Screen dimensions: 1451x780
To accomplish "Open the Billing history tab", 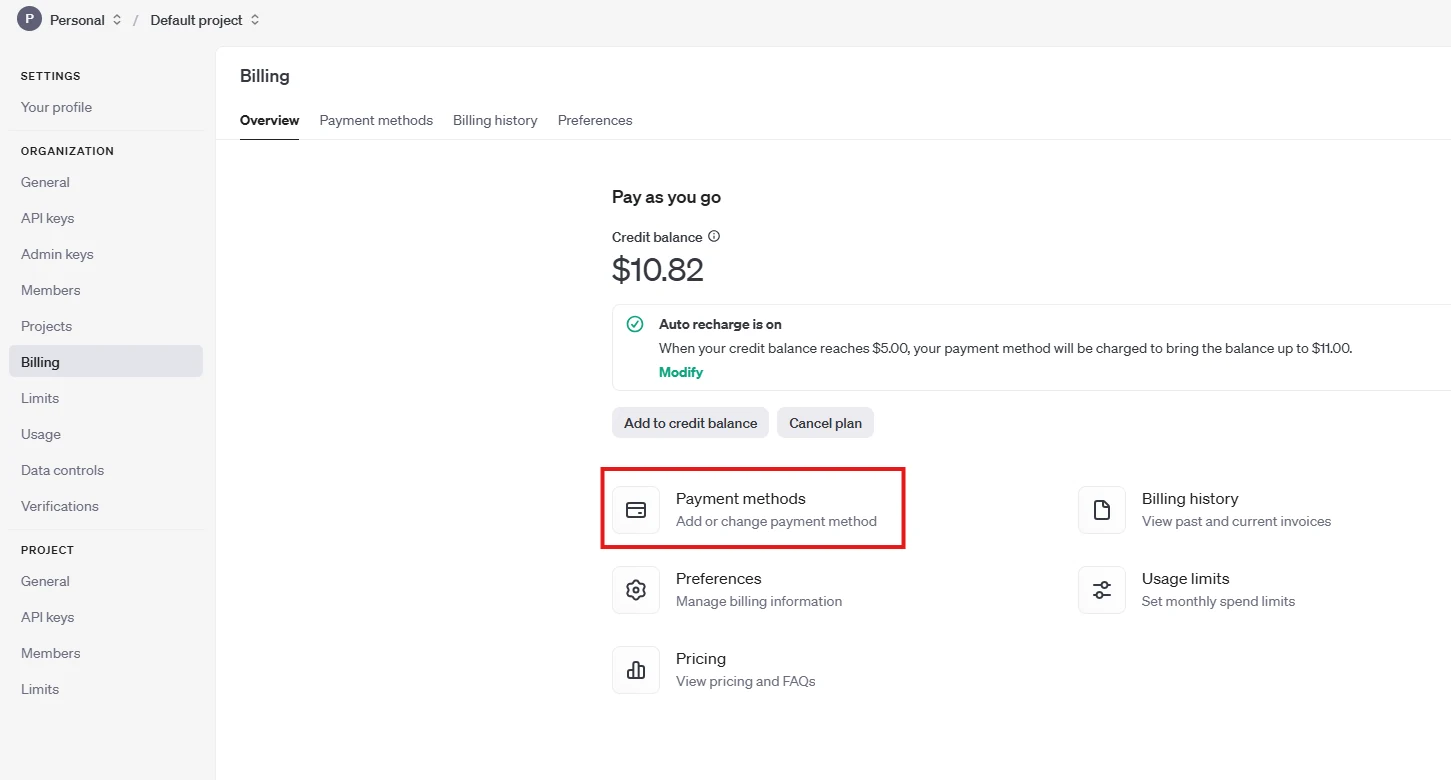I will click(x=495, y=120).
